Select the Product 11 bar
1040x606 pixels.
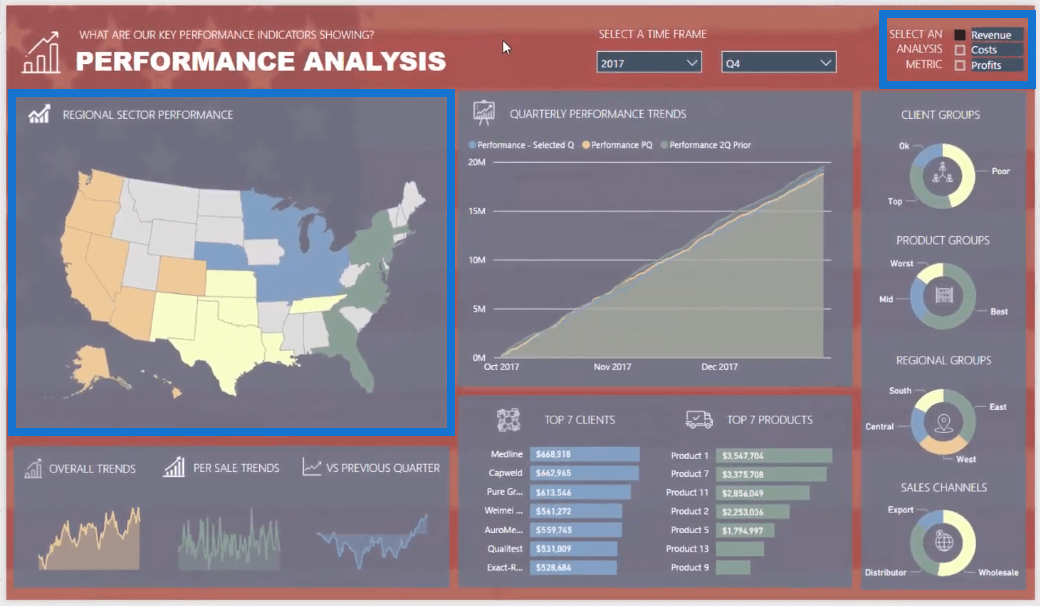point(763,493)
